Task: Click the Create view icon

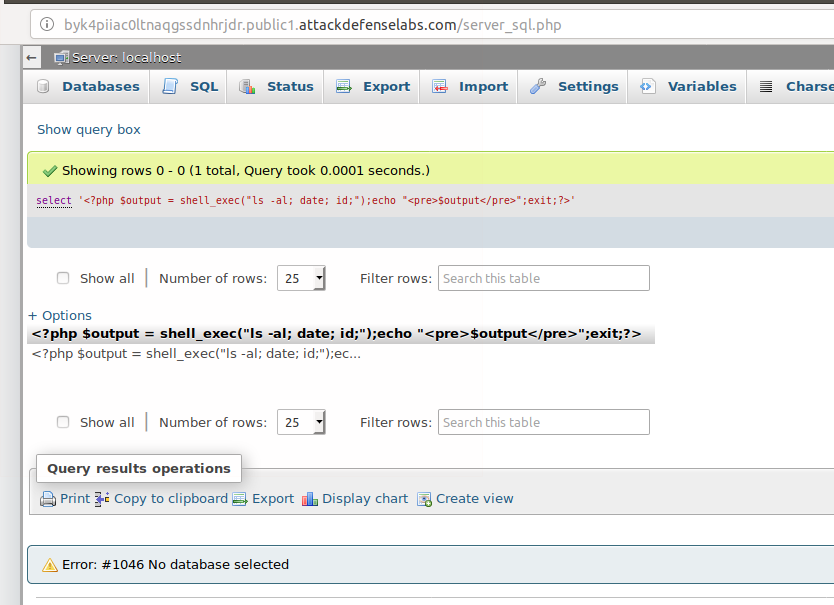Action: tap(424, 499)
